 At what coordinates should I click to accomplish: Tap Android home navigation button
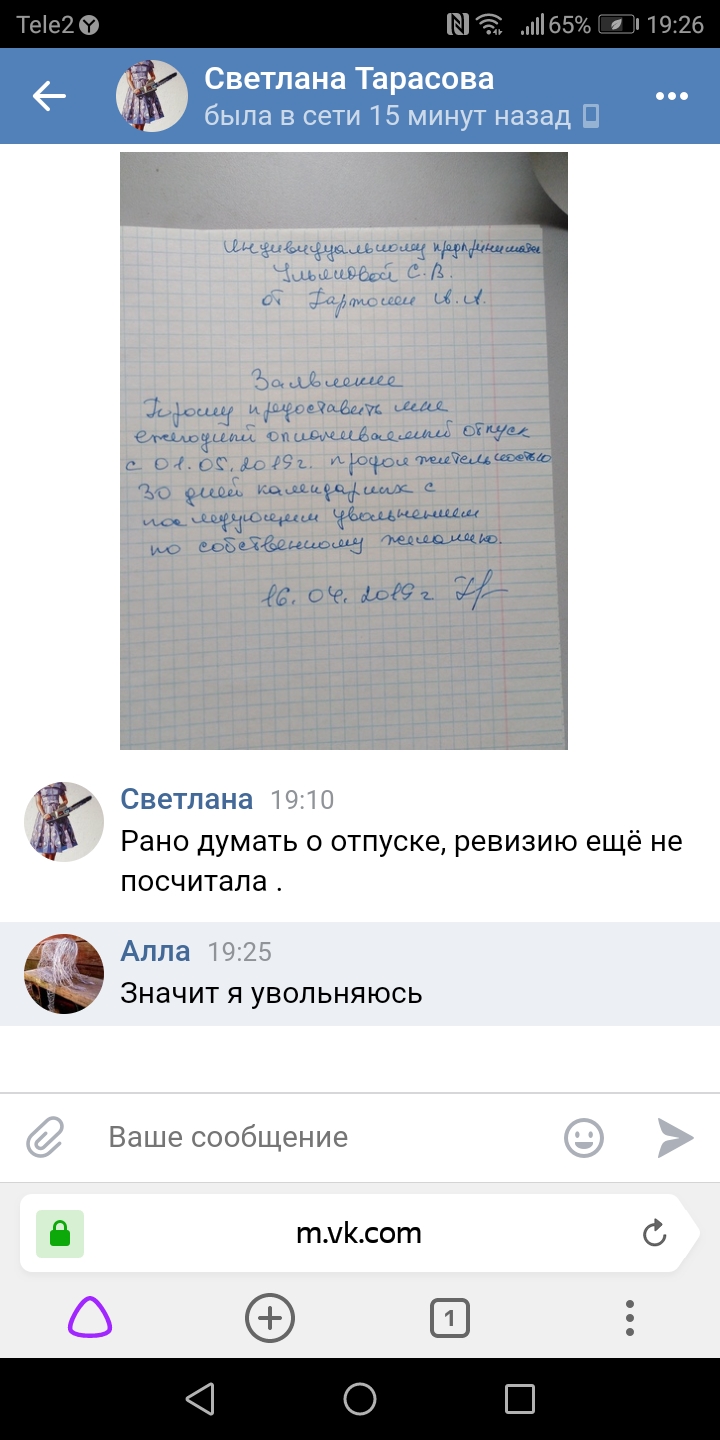pyautogui.click(x=360, y=1398)
